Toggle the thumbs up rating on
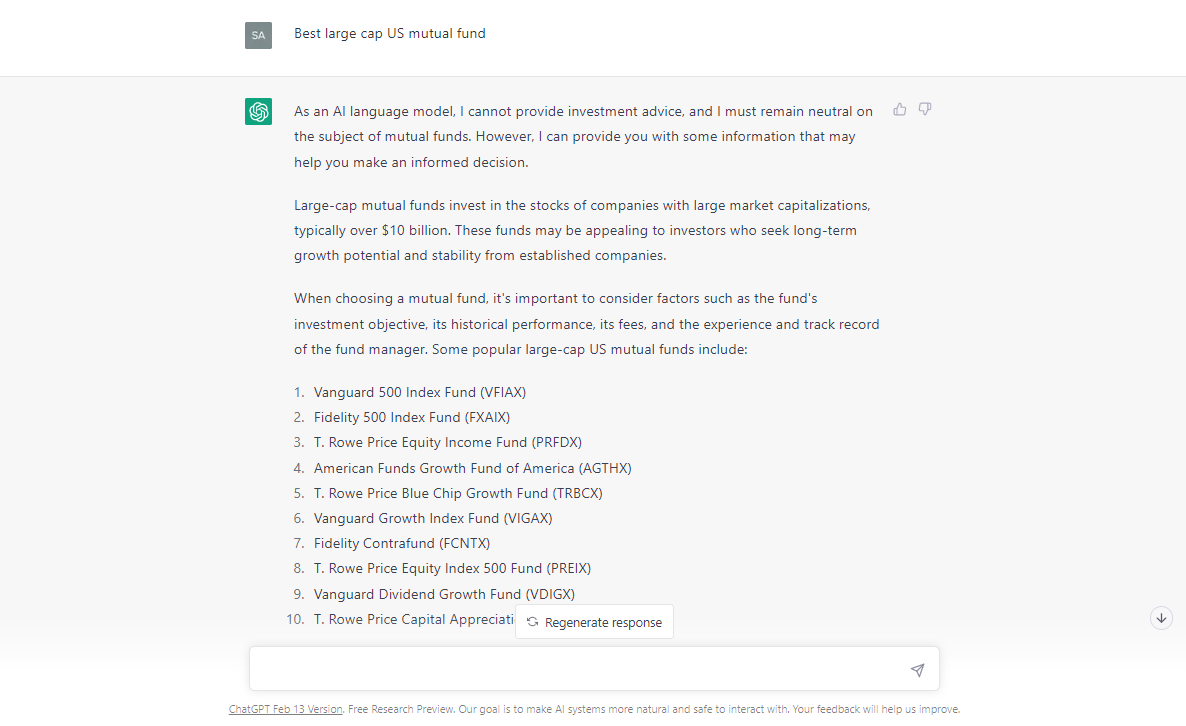Screen dimensions: 1186x726 point(899,109)
